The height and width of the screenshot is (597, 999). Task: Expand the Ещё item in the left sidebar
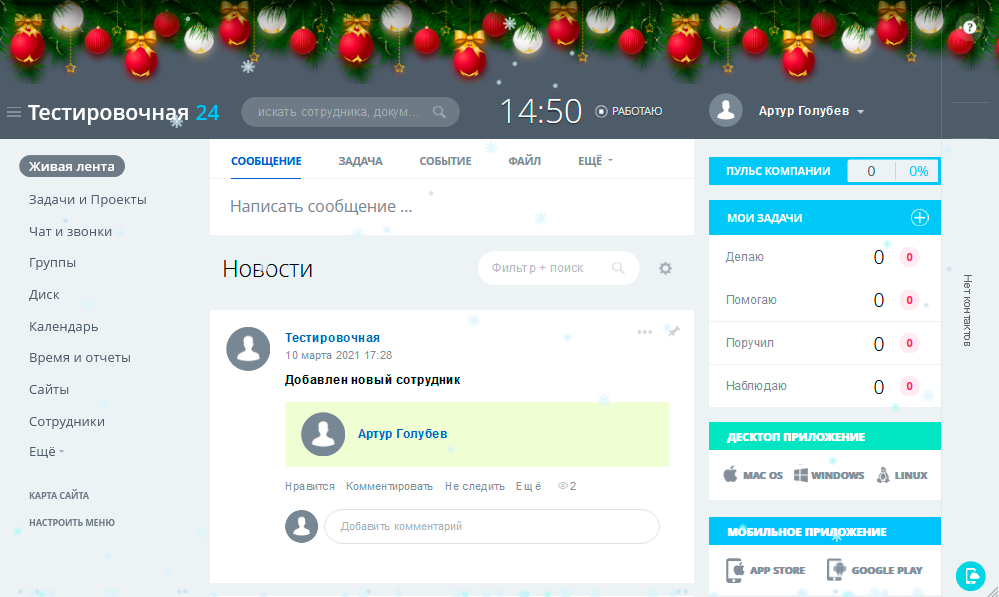point(40,452)
